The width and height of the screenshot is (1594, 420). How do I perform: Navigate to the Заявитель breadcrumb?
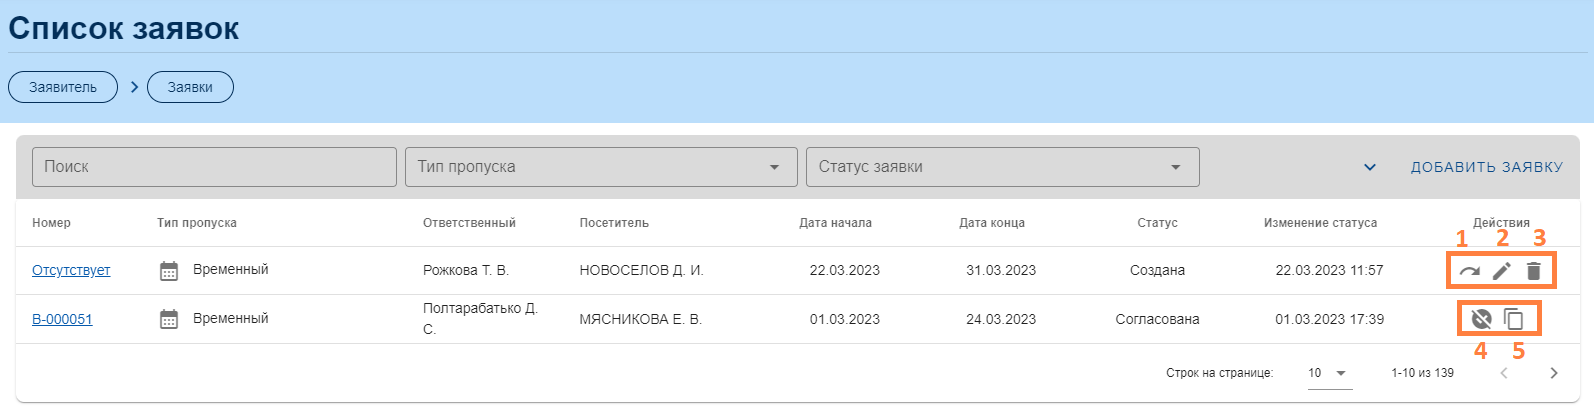63,87
